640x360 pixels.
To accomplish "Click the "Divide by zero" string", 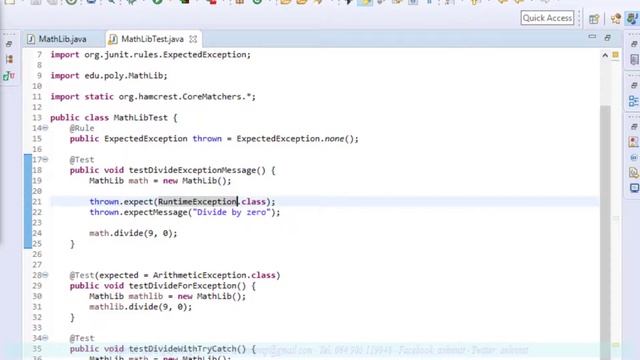I will click(x=231, y=212).
